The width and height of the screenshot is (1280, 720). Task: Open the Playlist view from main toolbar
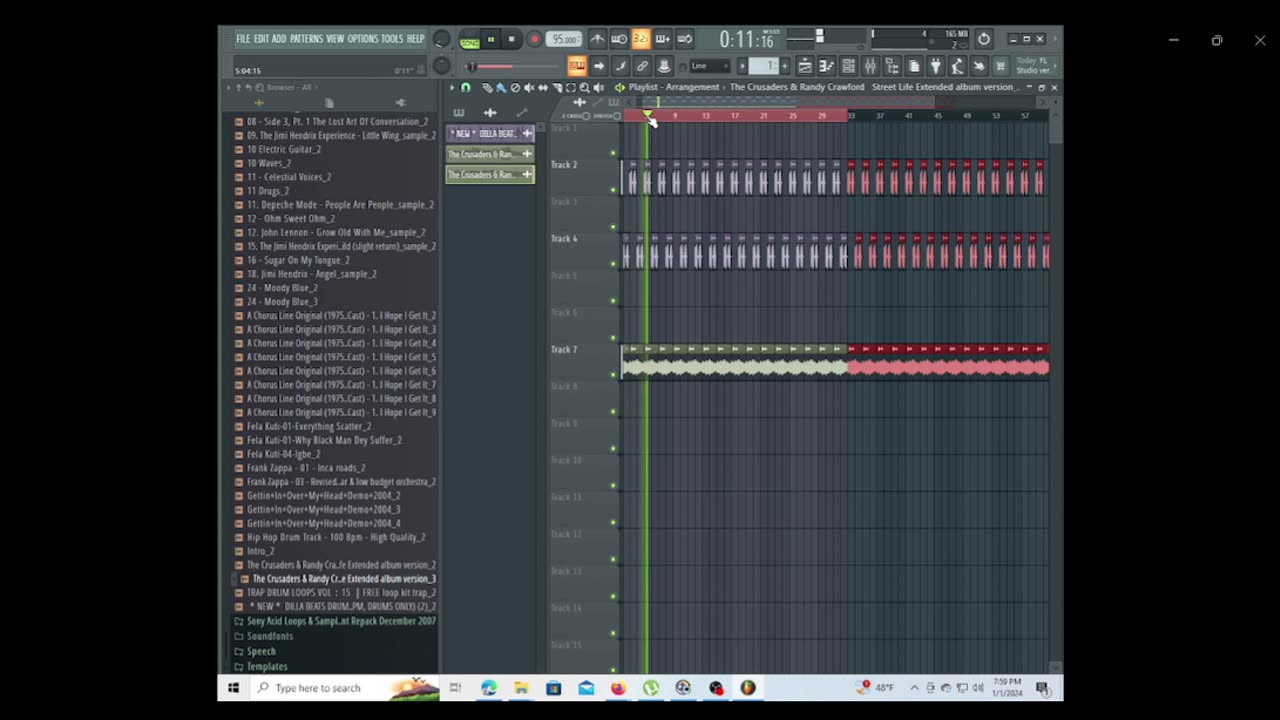[805, 66]
